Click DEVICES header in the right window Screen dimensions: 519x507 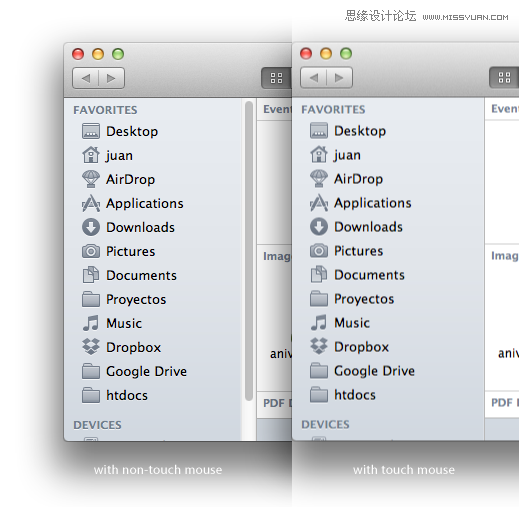pos(325,424)
